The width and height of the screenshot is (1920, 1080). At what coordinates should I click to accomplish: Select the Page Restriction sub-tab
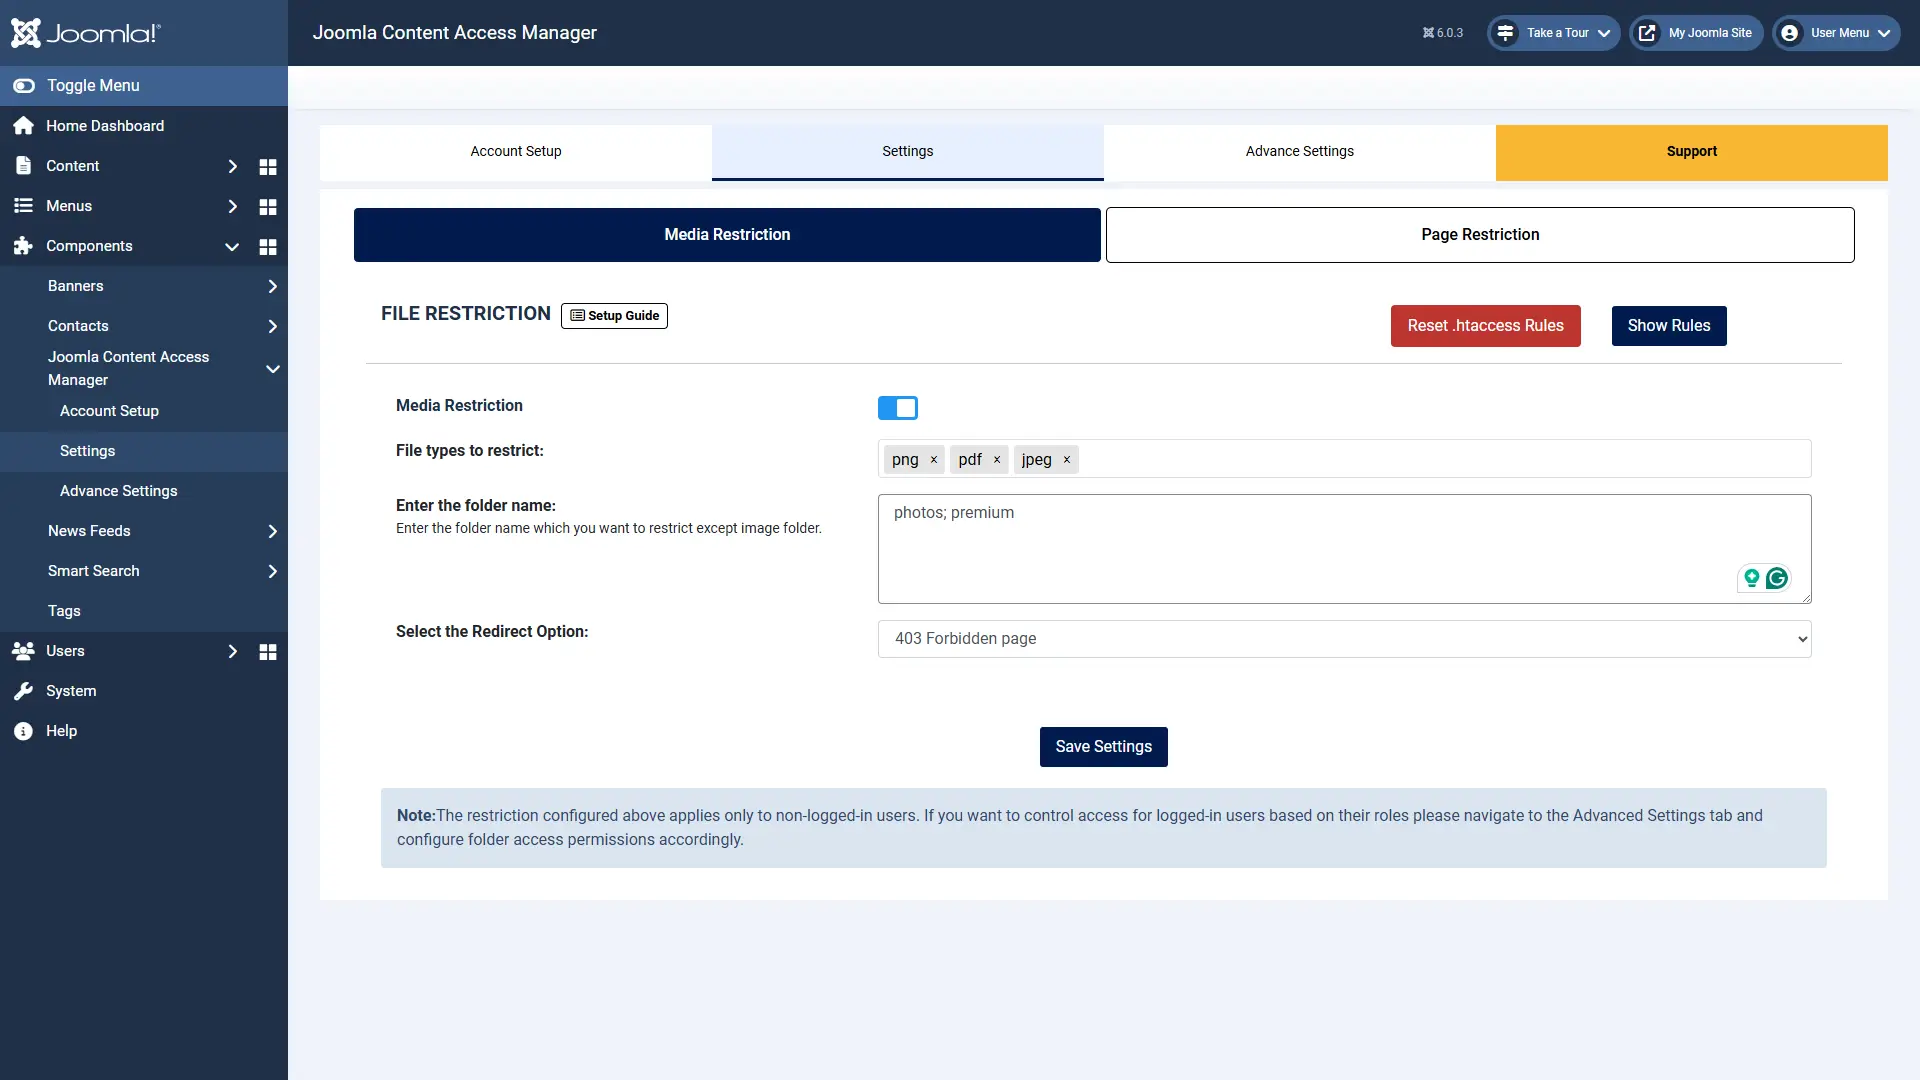click(1480, 235)
